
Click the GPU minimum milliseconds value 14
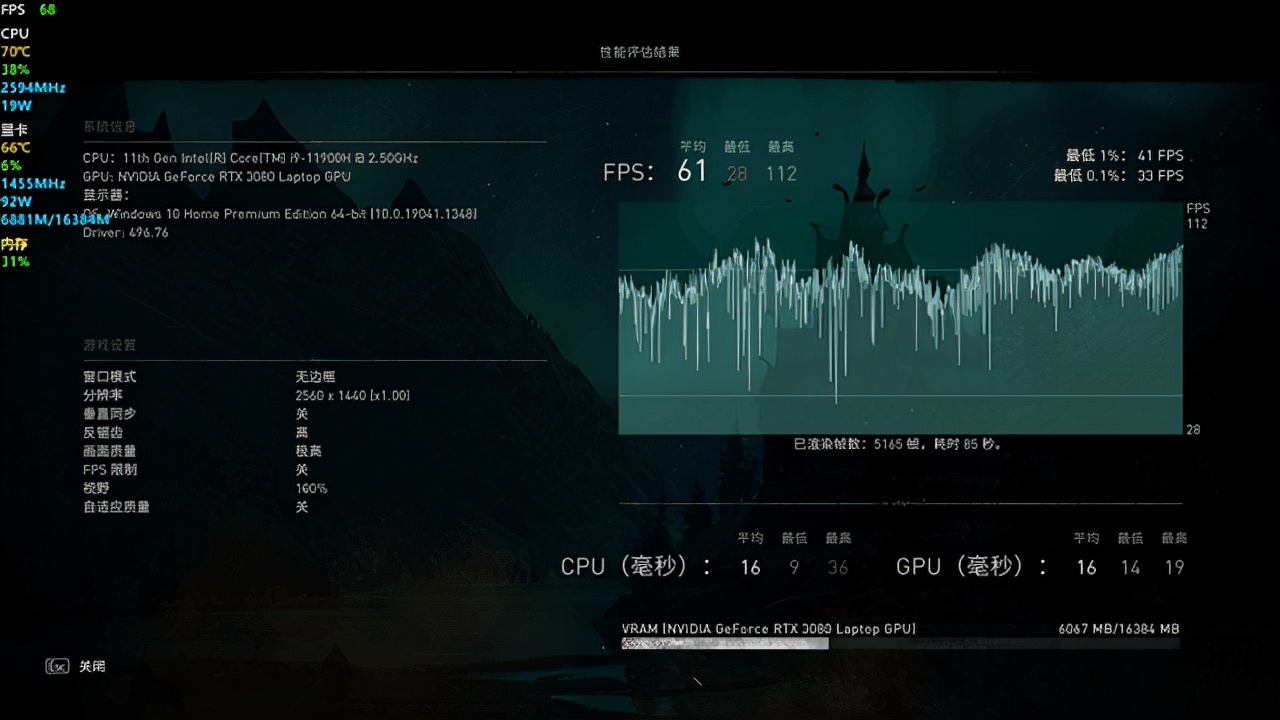[1130, 568]
